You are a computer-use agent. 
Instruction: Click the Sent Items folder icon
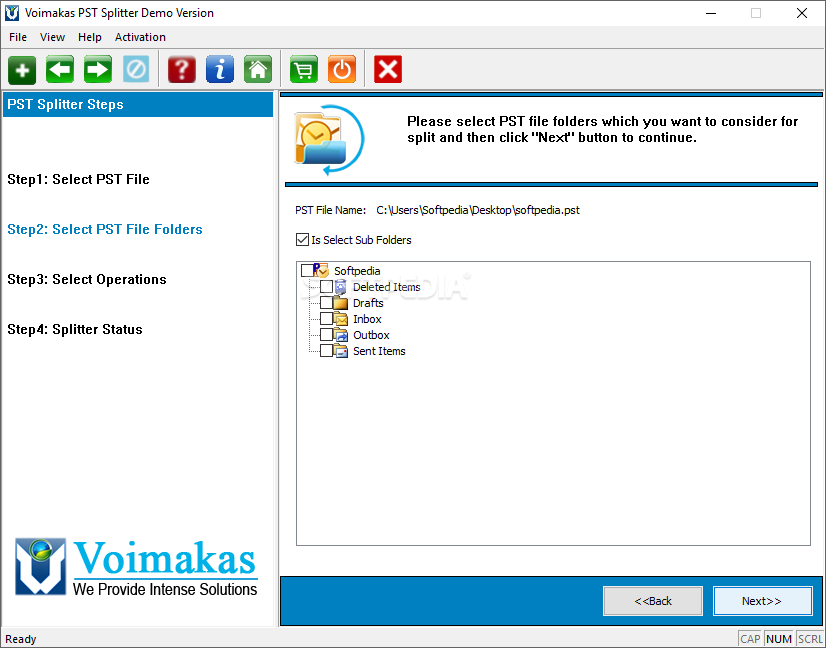click(340, 351)
